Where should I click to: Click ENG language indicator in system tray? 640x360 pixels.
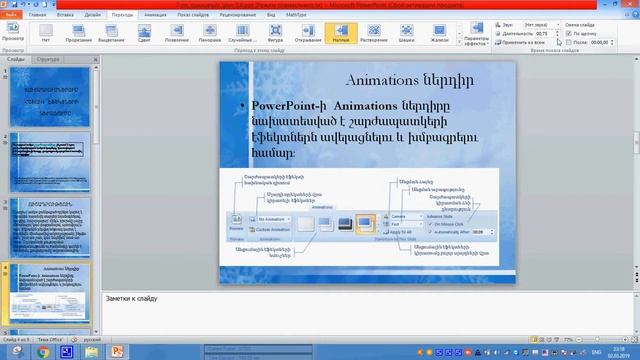click(x=597, y=352)
